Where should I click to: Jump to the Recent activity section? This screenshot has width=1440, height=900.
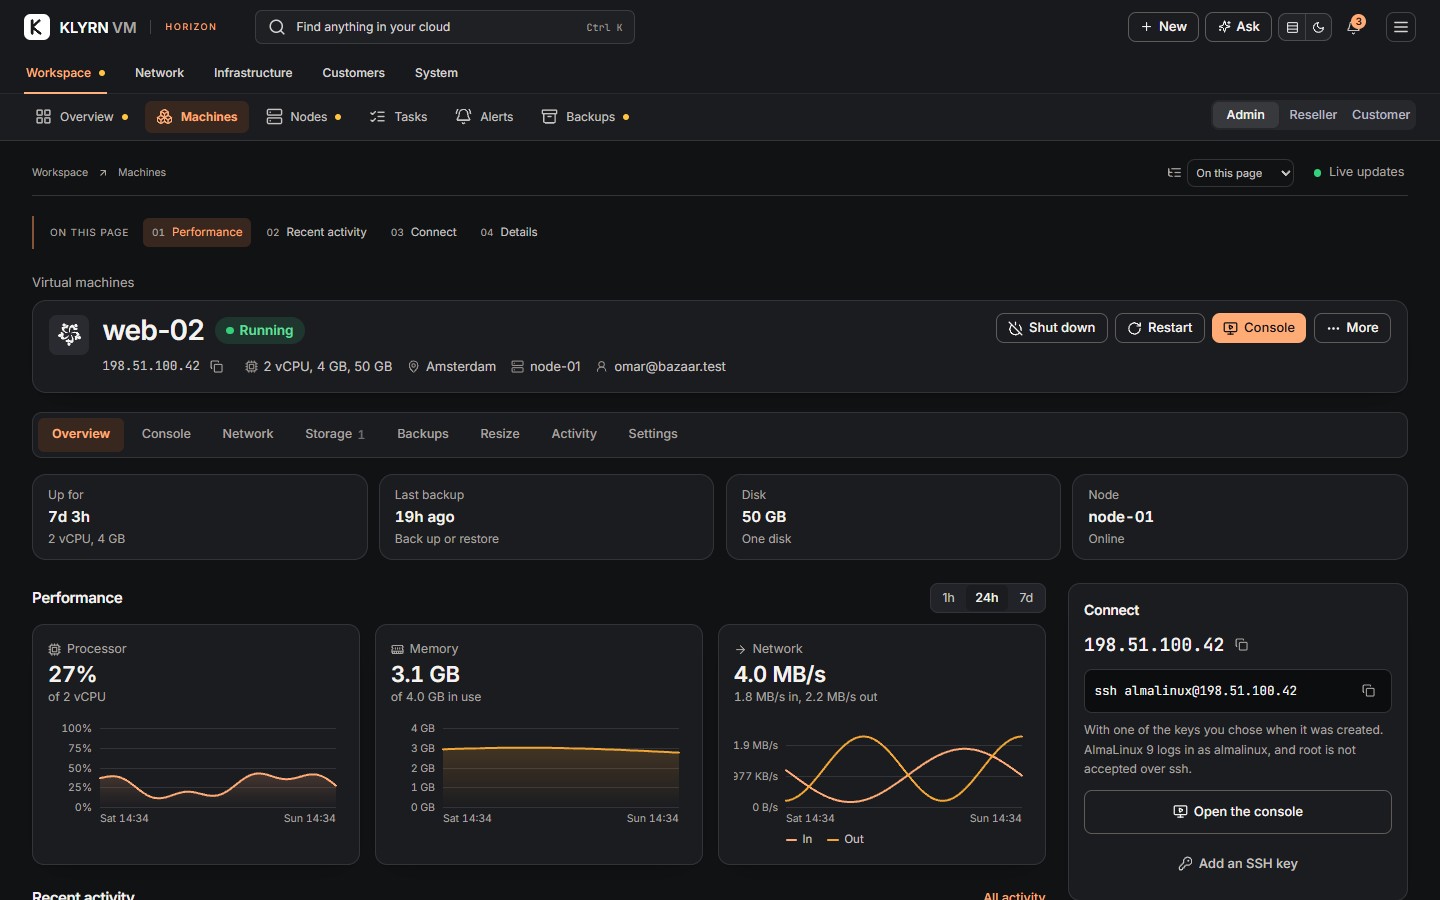[316, 232]
